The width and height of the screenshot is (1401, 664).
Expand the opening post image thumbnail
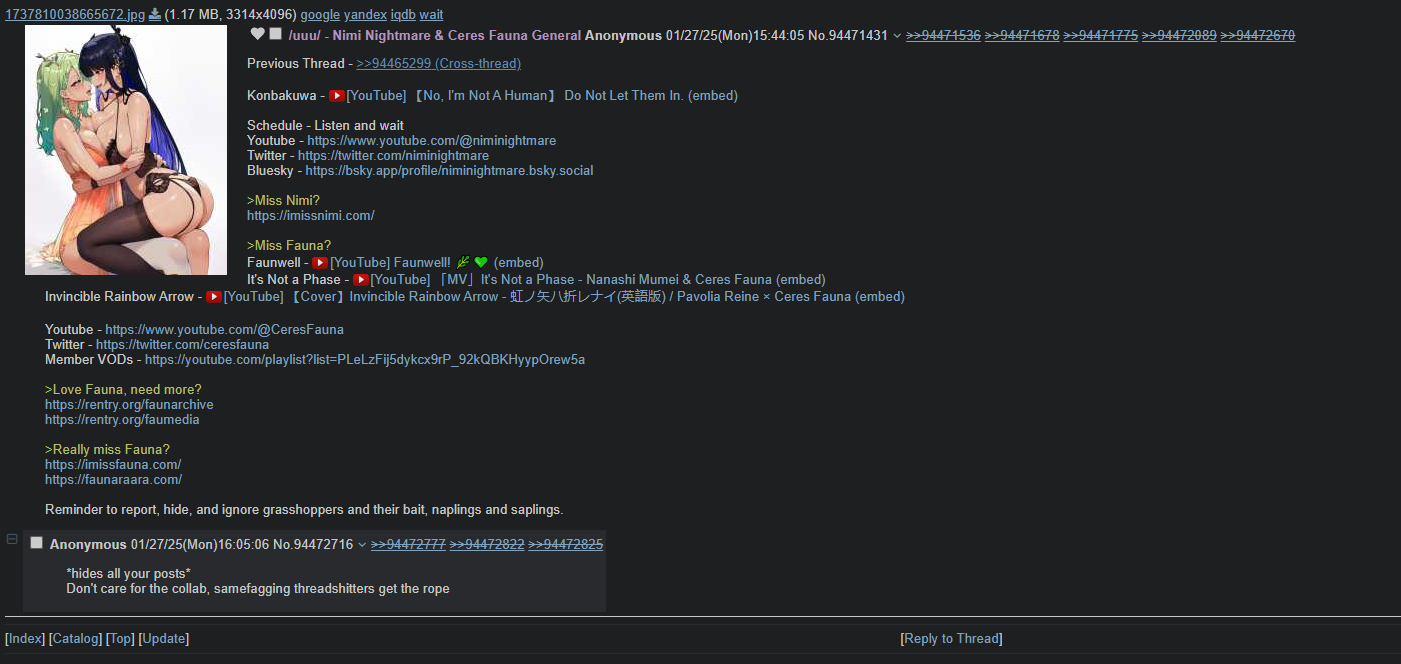pos(126,150)
